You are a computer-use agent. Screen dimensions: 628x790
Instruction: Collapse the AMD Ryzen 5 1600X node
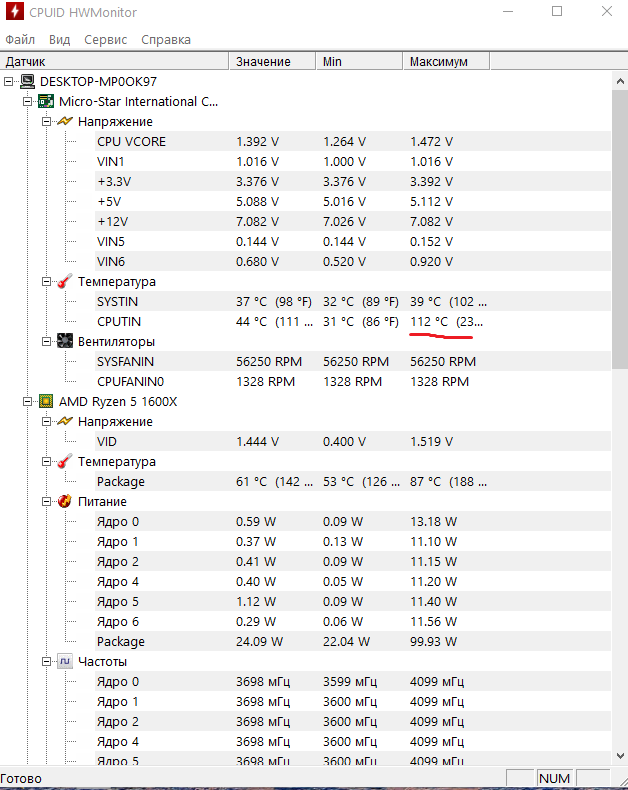click(x=27, y=401)
